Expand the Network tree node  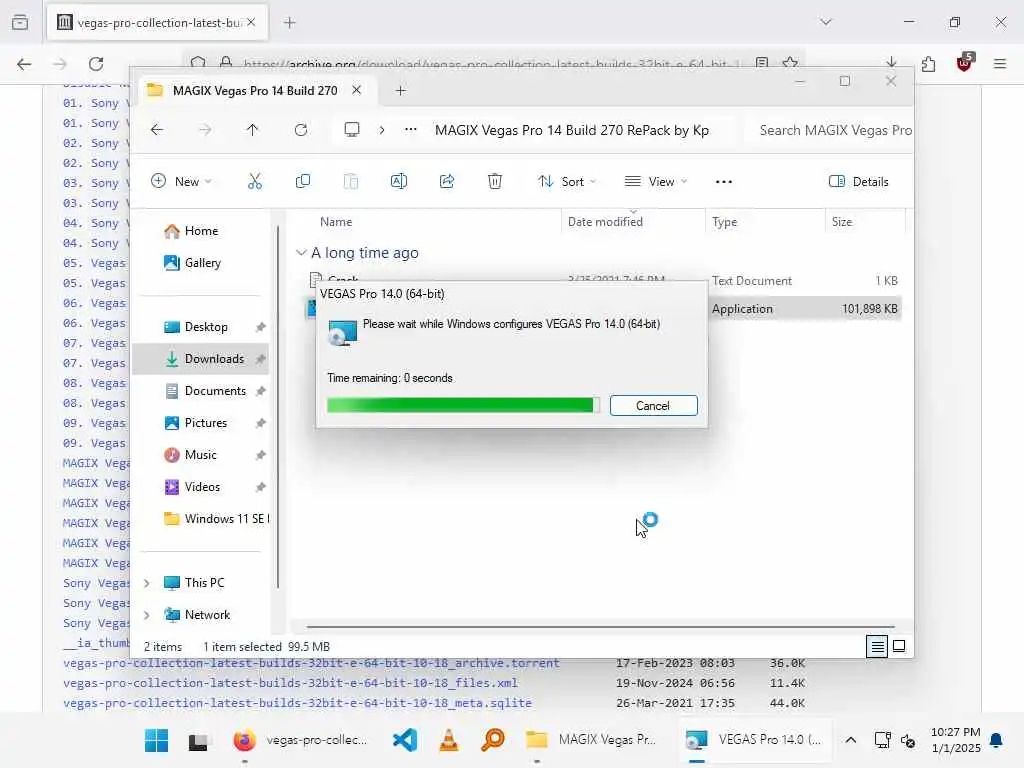click(147, 615)
